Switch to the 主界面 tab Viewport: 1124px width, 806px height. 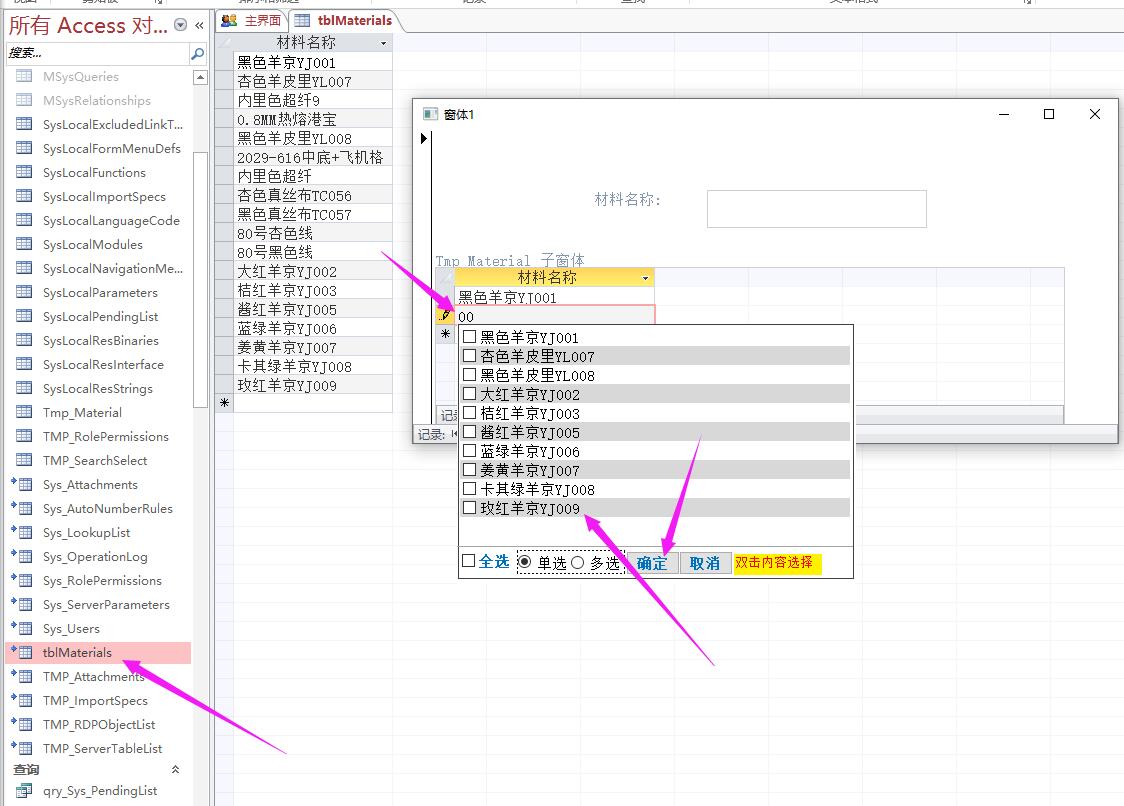[252, 20]
